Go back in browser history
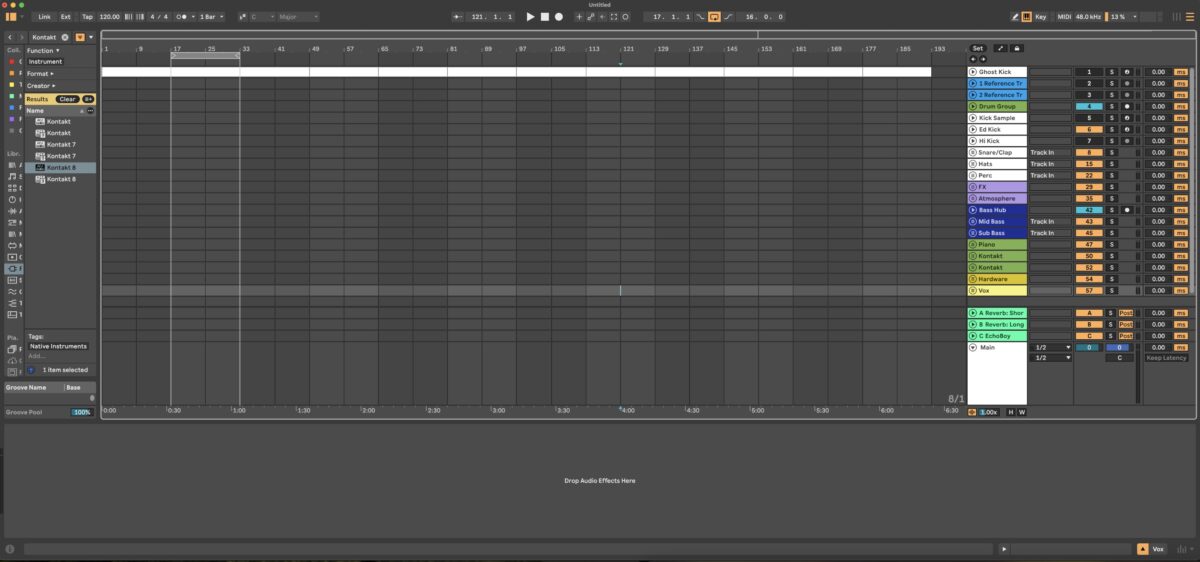The height and width of the screenshot is (562, 1200). coord(9,37)
